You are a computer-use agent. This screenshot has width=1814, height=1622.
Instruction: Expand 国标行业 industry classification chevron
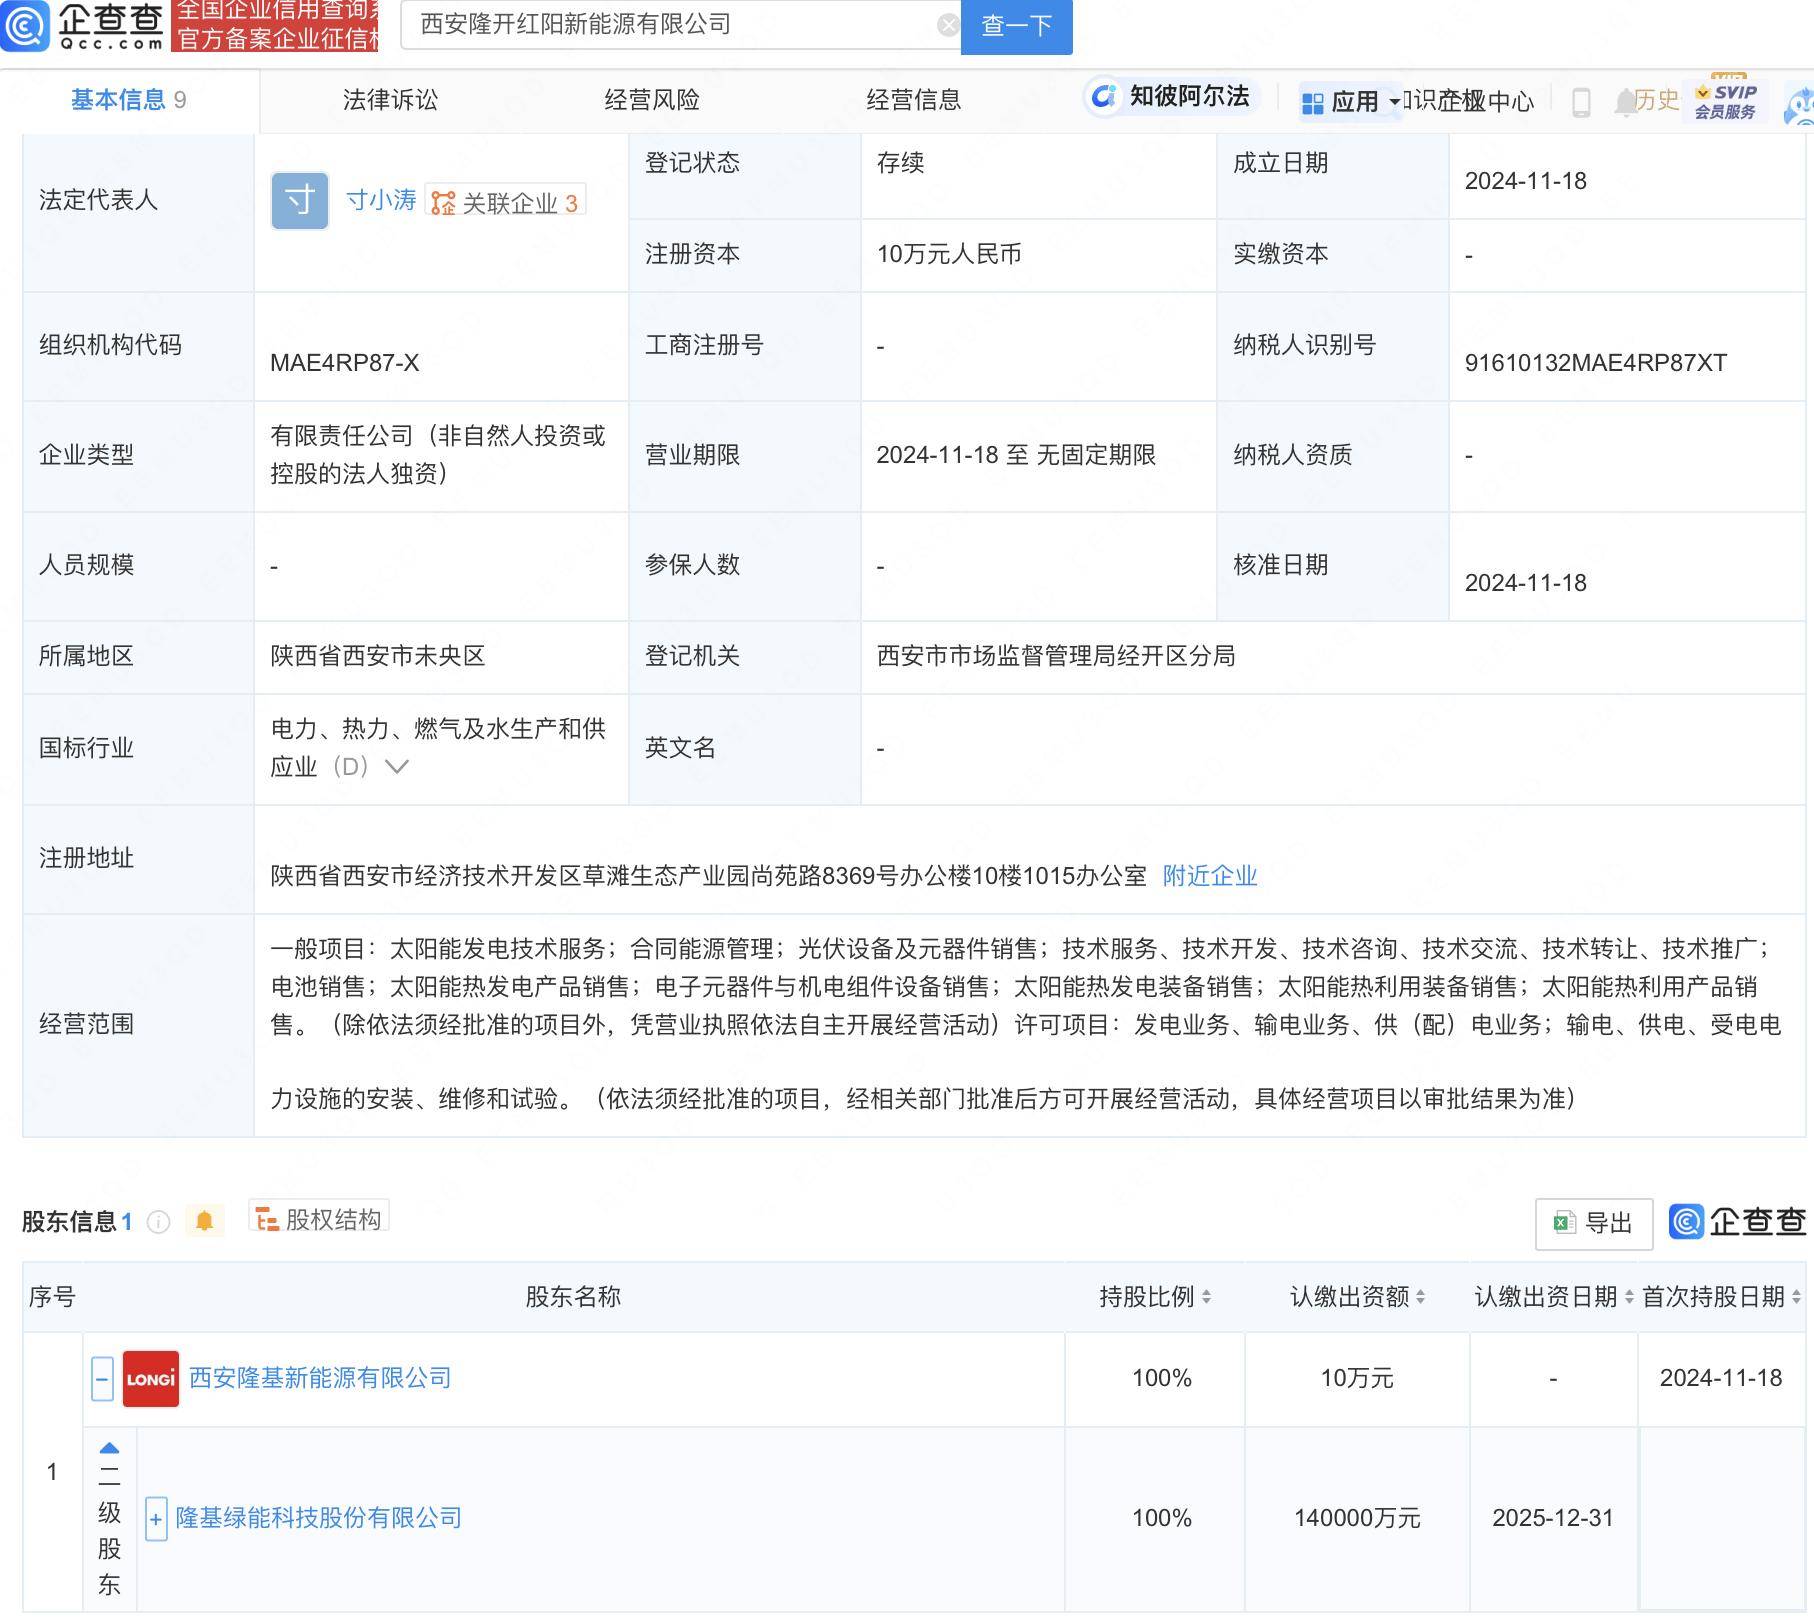397,767
